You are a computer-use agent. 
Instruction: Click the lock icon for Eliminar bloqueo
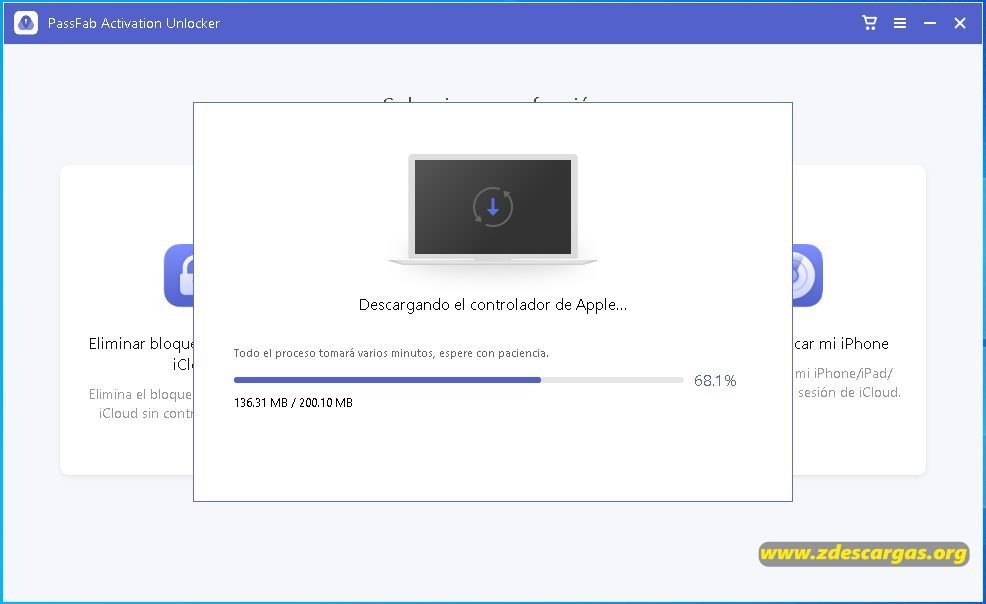tap(179, 275)
